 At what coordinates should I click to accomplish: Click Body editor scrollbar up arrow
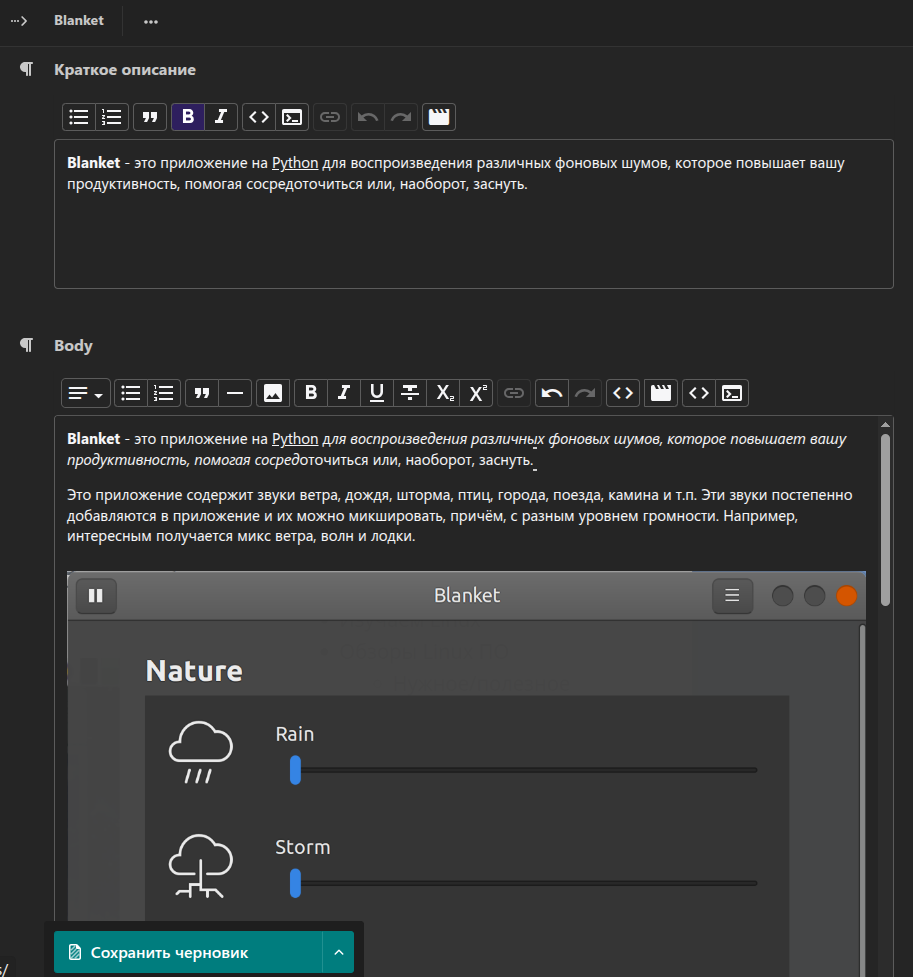[885, 425]
